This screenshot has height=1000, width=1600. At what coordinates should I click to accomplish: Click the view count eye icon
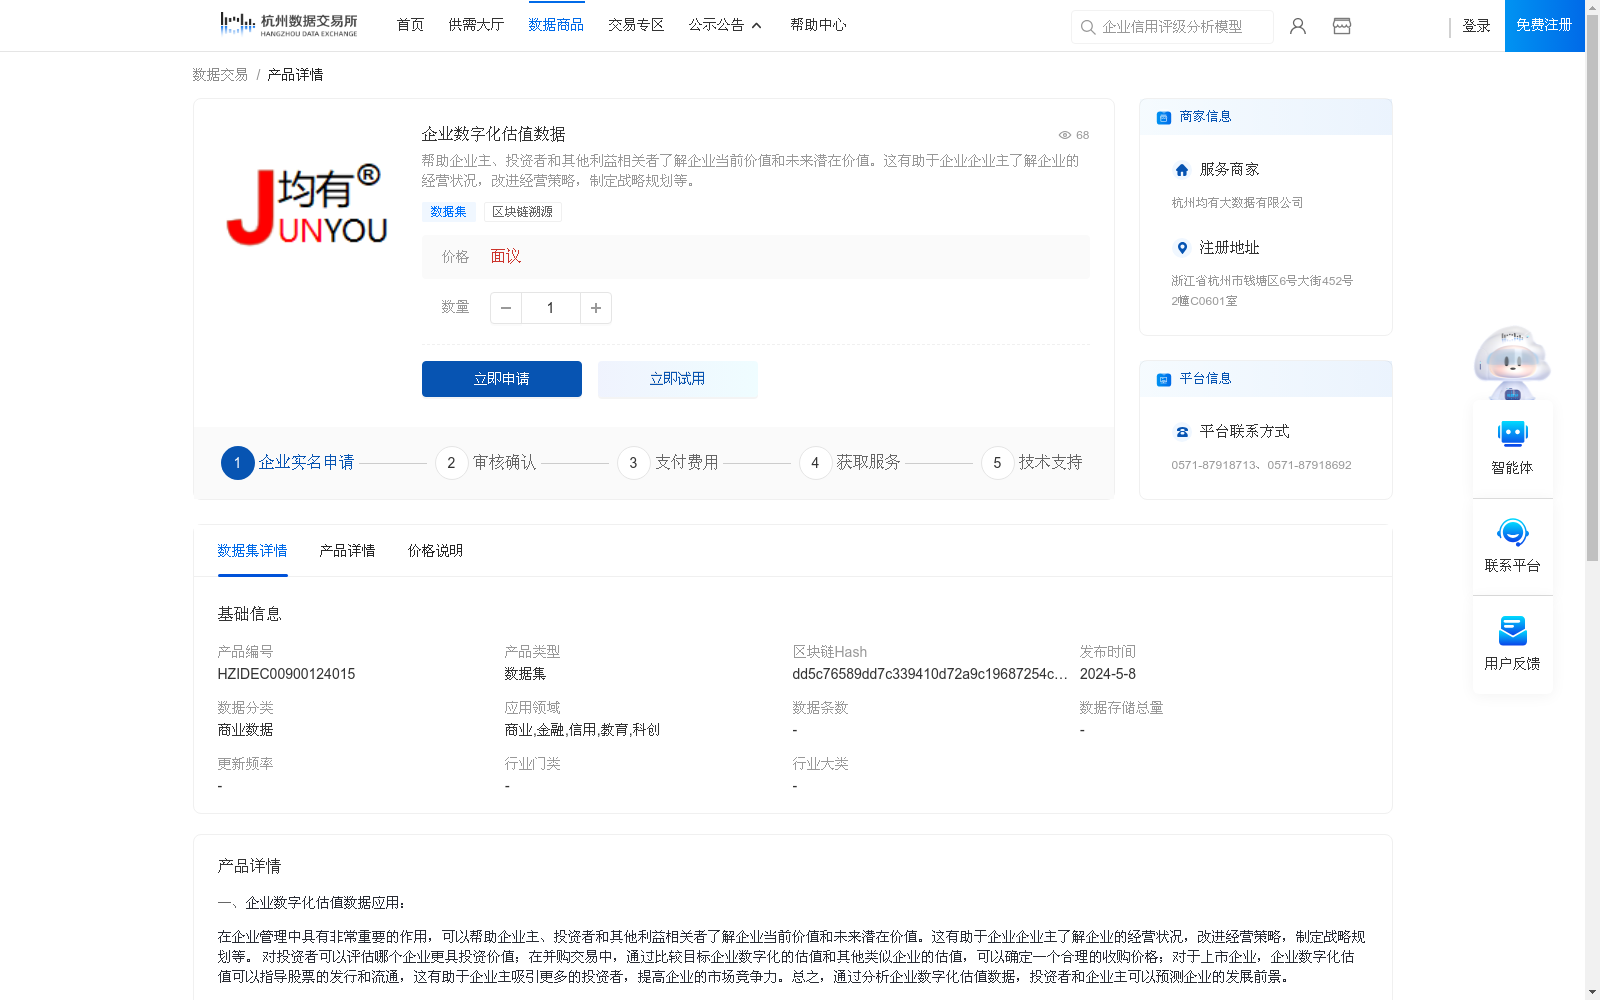(x=1065, y=135)
